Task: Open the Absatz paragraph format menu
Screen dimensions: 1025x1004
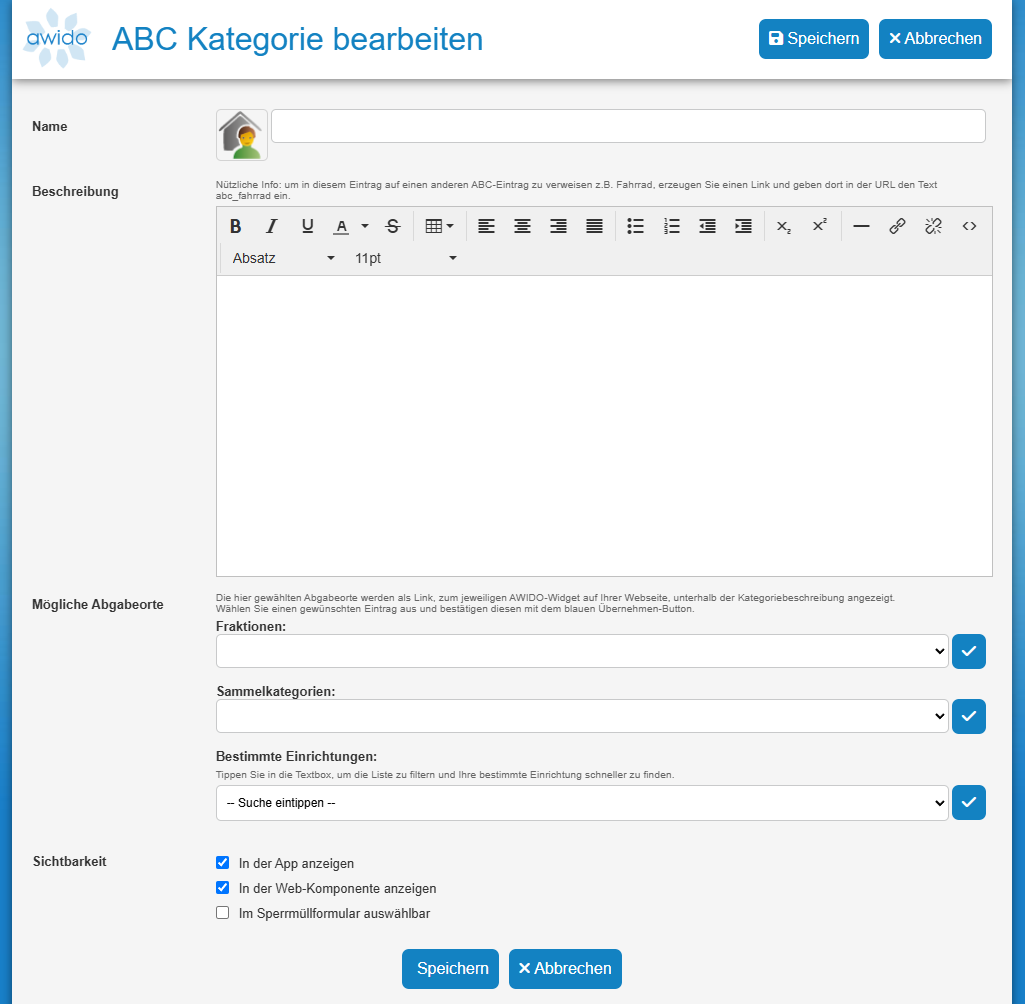Action: [283, 258]
